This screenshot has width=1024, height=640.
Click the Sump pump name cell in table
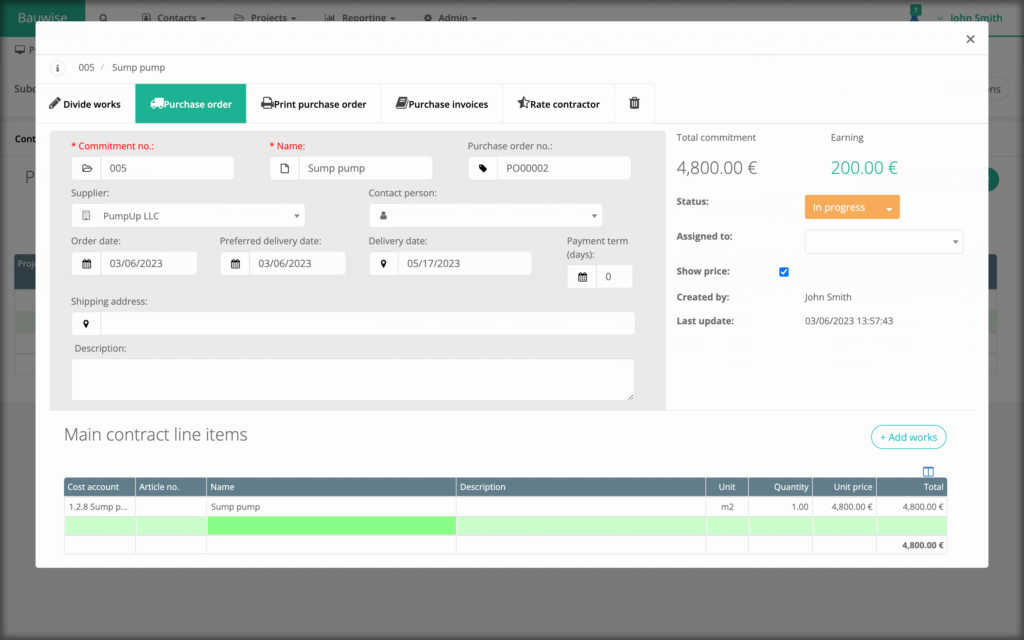point(331,506)
